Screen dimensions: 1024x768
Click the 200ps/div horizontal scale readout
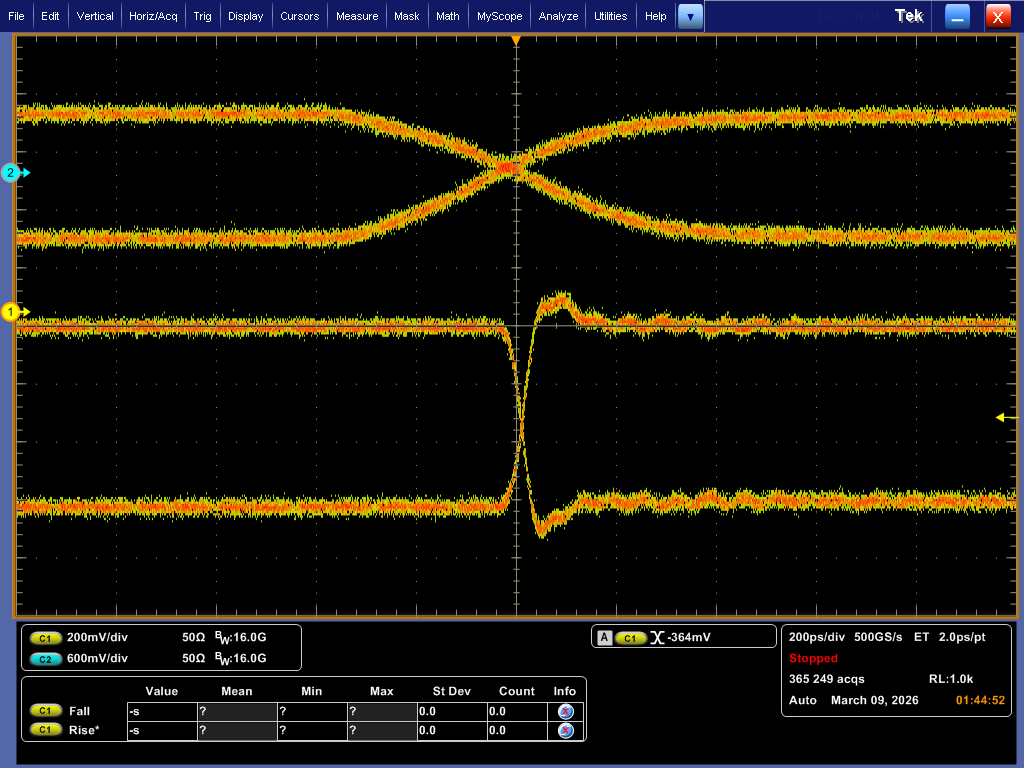click(818, 637)
